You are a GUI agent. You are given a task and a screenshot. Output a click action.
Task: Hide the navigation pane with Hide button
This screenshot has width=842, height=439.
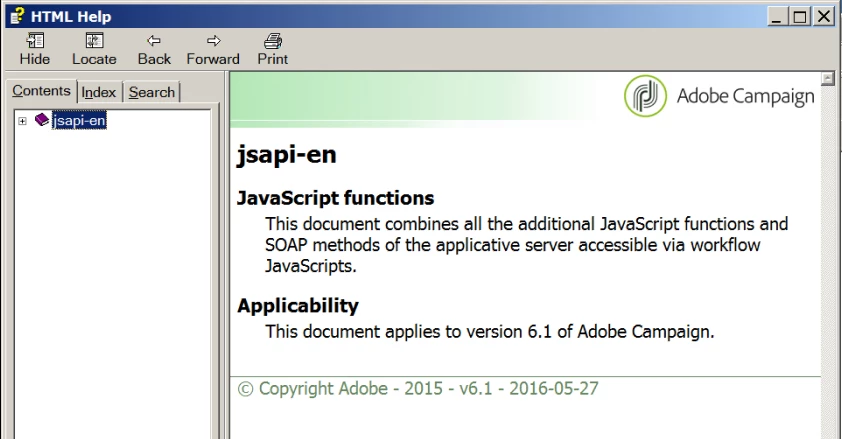35,49
